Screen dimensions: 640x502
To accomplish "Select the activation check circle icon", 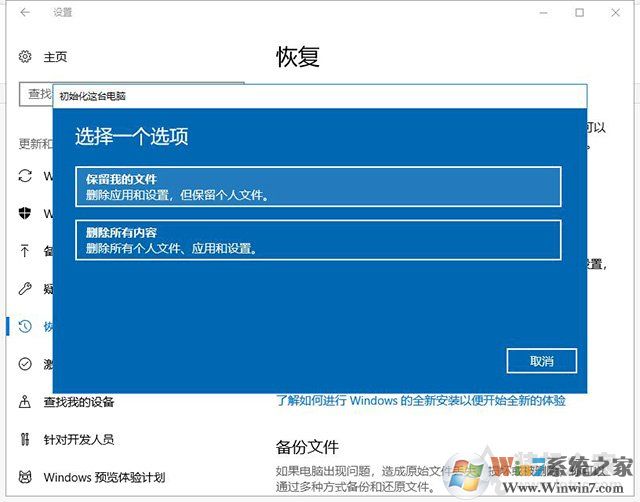I will (25, 364).
